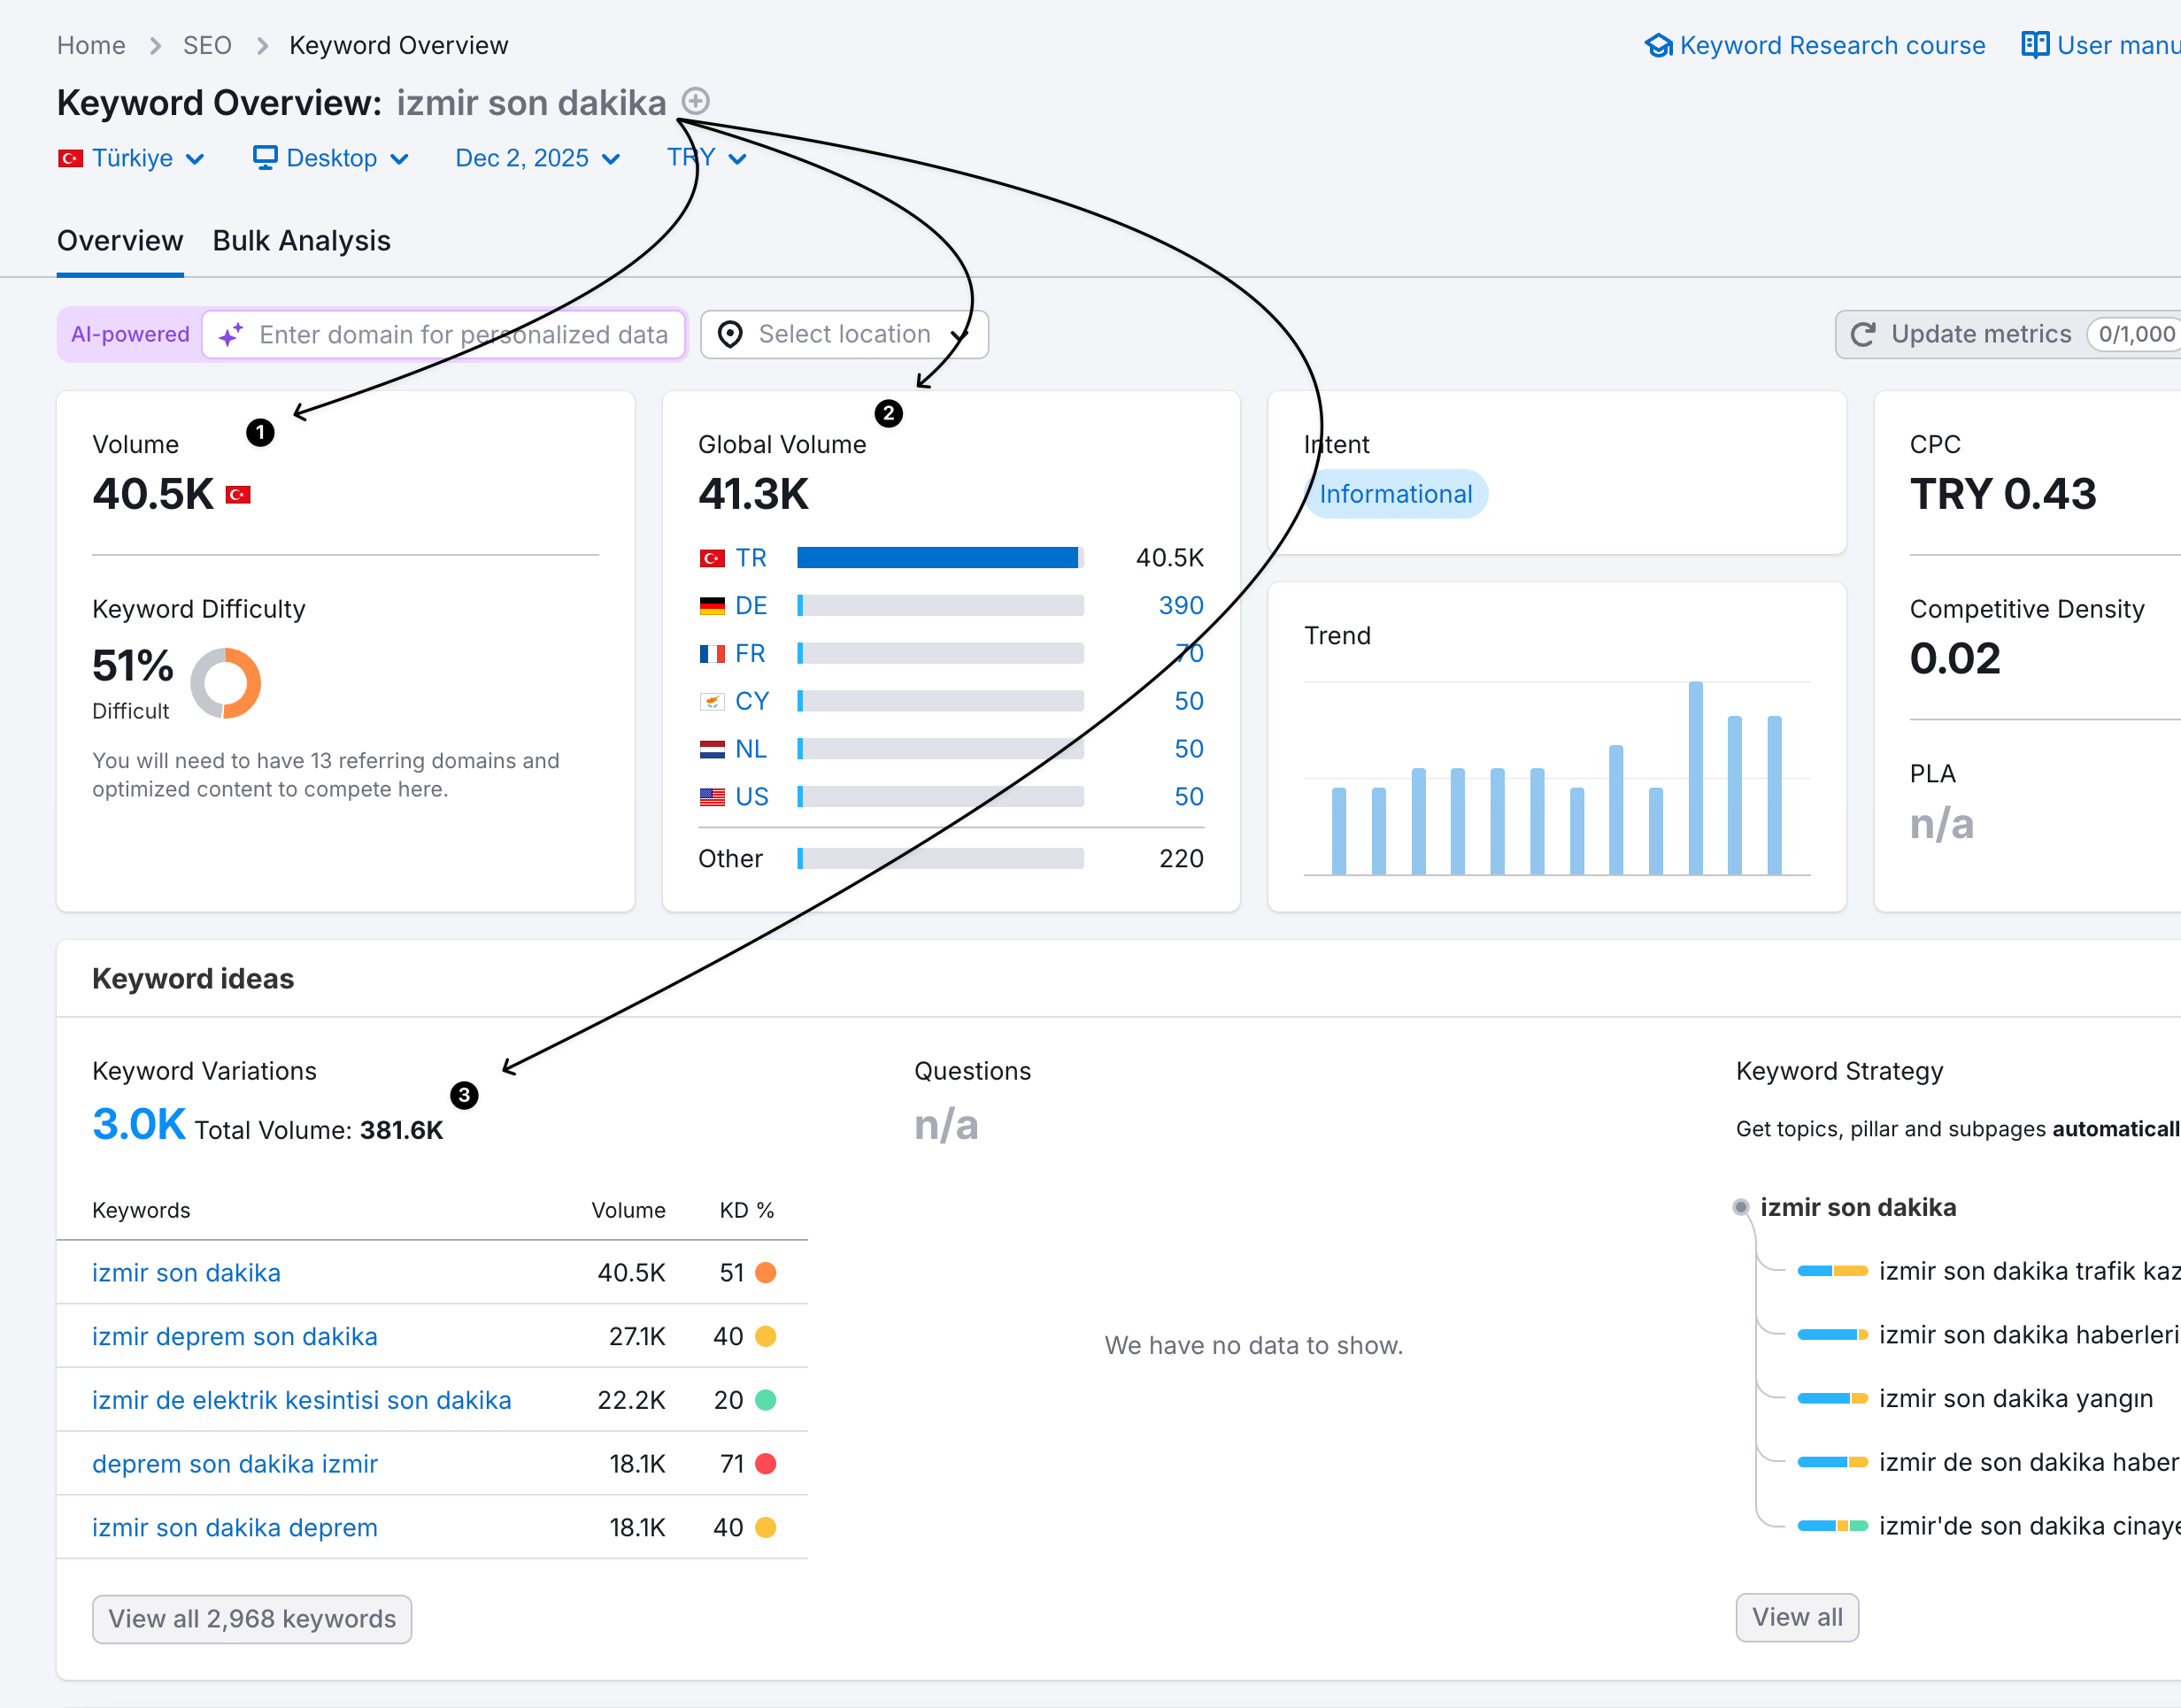2181x1708 pixels.
Task: Click the User manual book icon
Action: (x=2034, y=45)
